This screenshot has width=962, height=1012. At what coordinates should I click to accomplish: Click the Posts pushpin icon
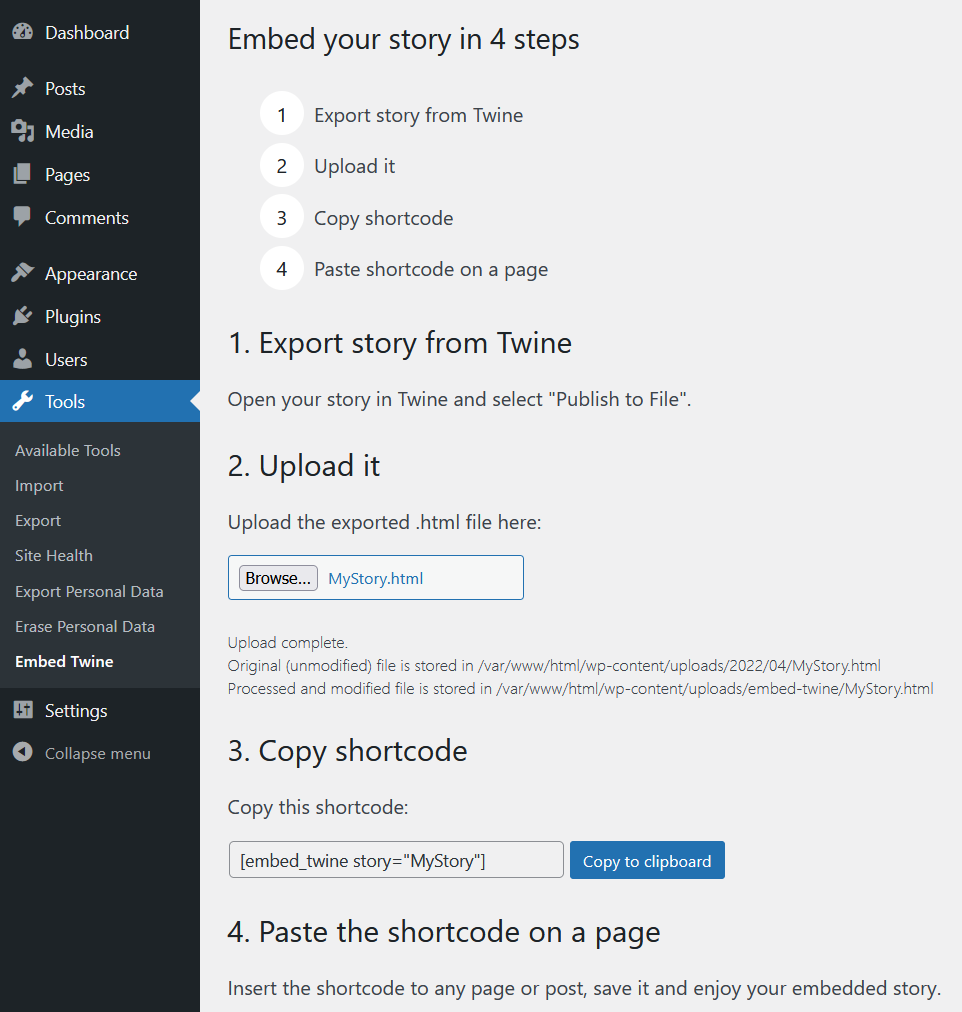click(23, 88)
